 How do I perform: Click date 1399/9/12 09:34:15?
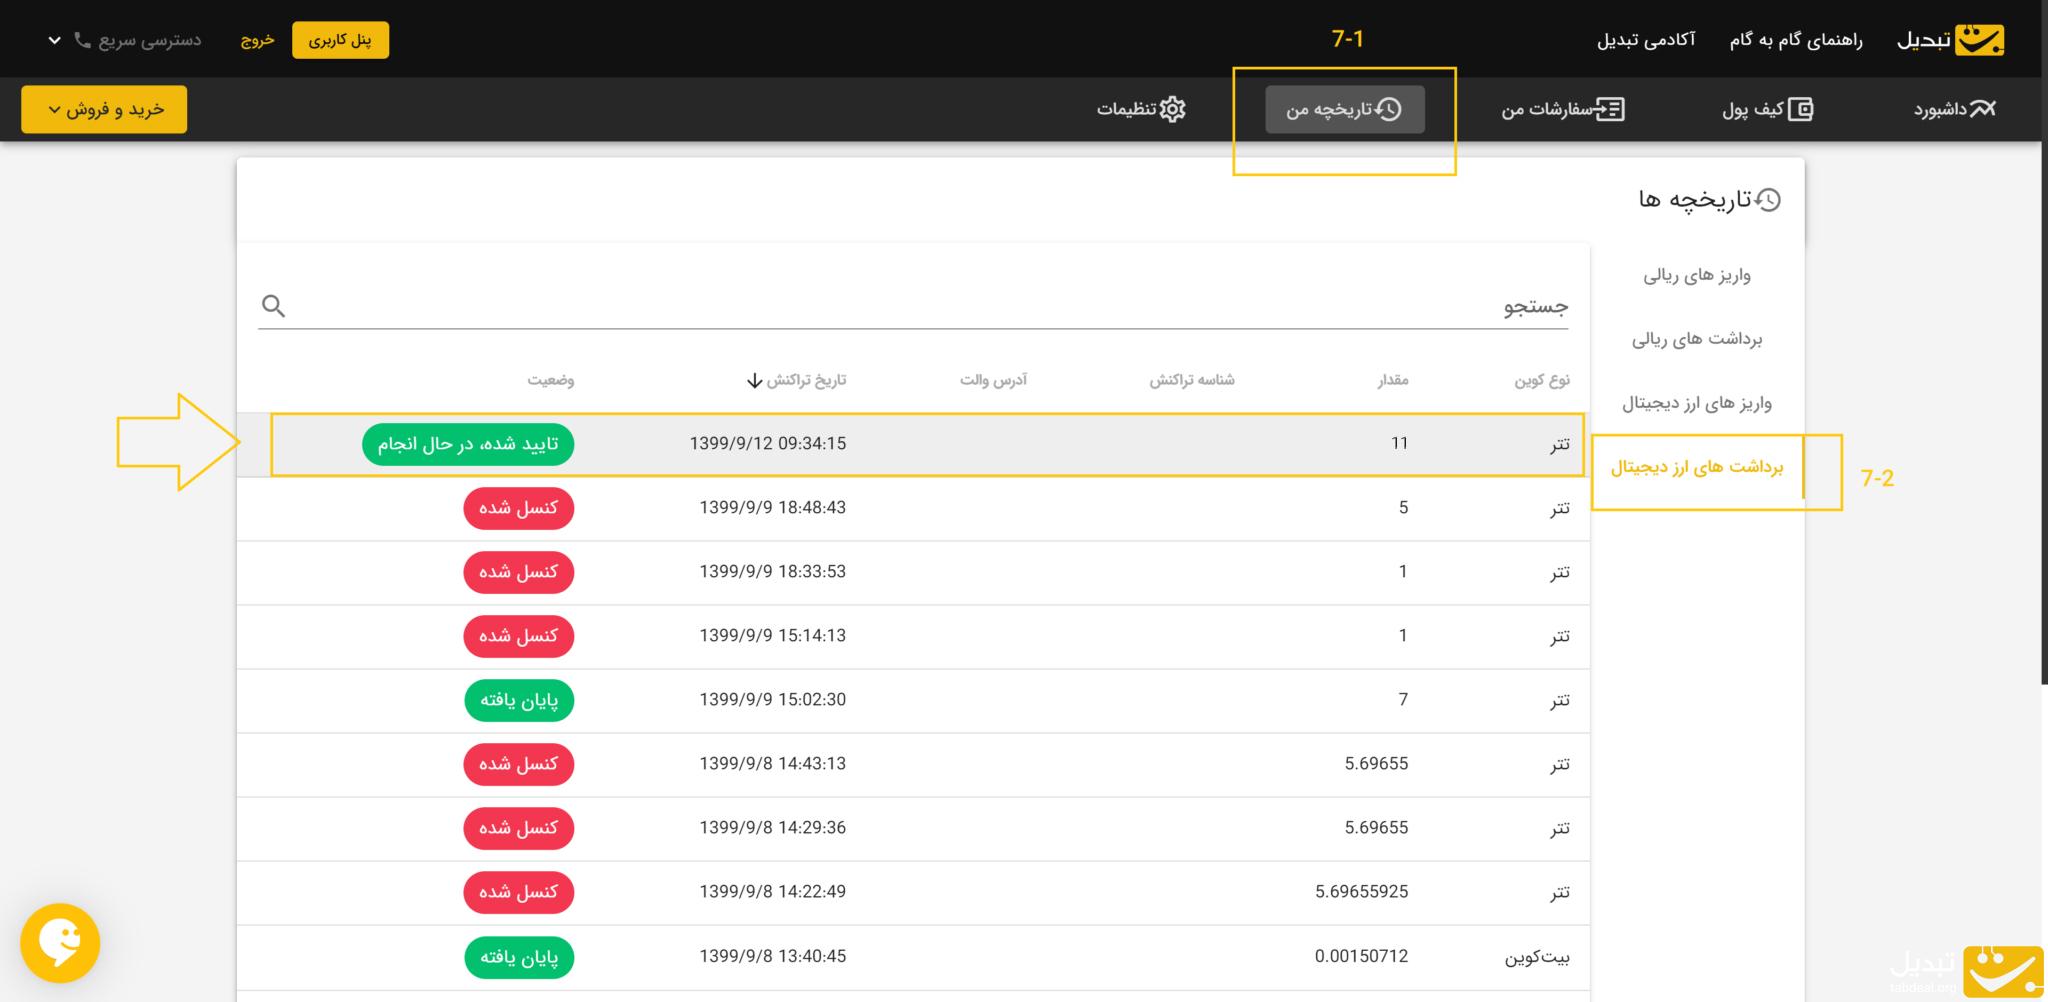click(767, 443)
